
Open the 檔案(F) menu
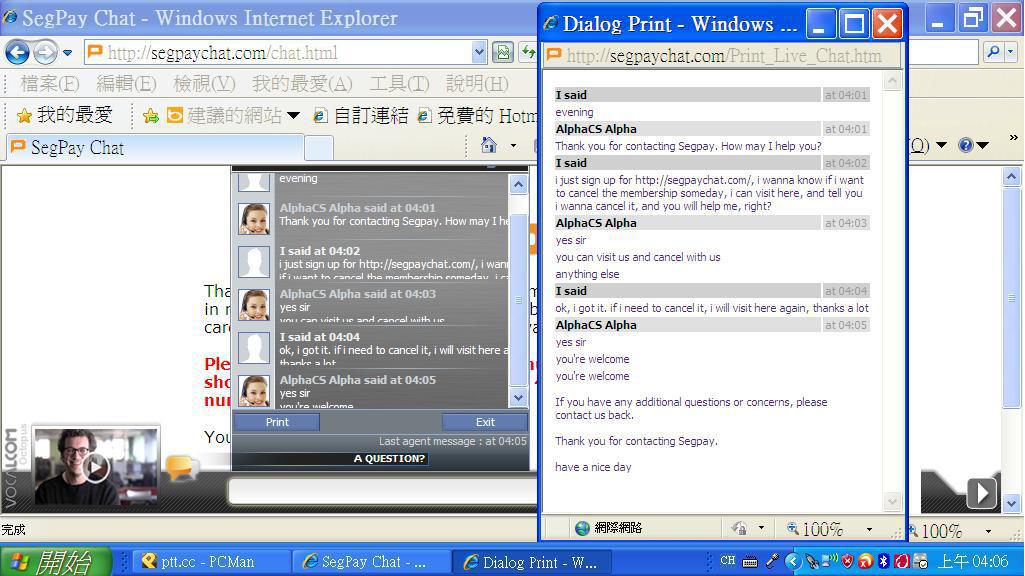point(50,84)
